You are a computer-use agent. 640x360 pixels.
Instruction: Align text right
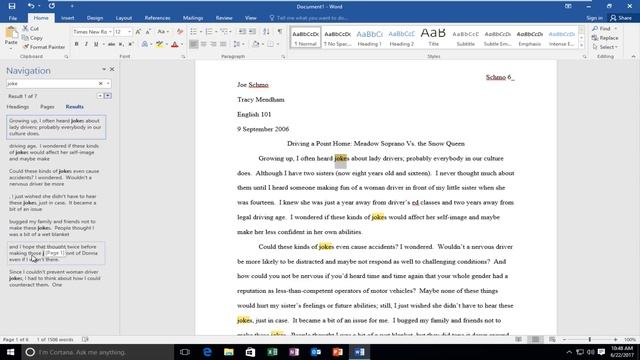coord(213,44)
